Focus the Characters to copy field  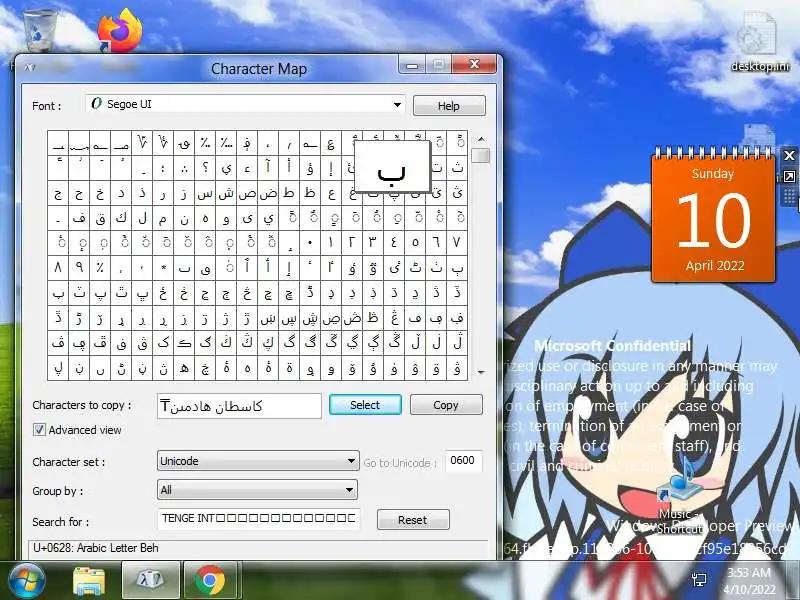(x=239, y=406)
